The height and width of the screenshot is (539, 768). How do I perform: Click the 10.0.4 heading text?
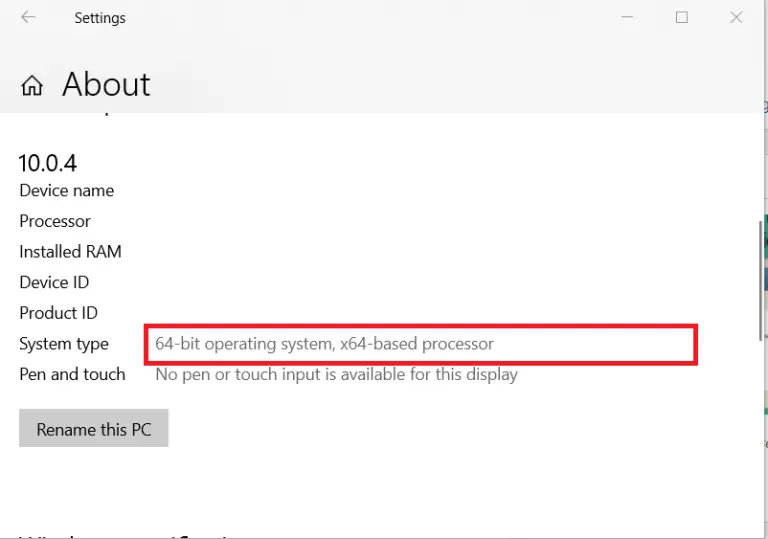click(x=48, y=163)
